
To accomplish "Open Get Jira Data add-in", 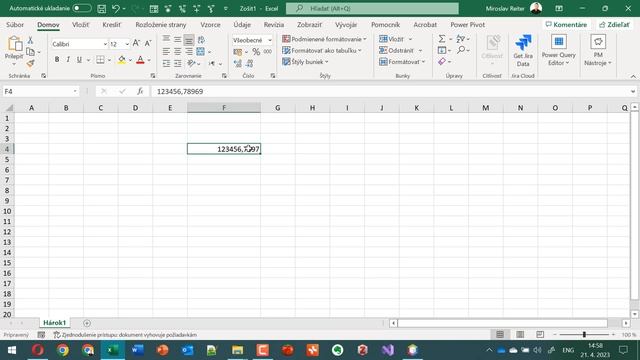I will (523, 51).
